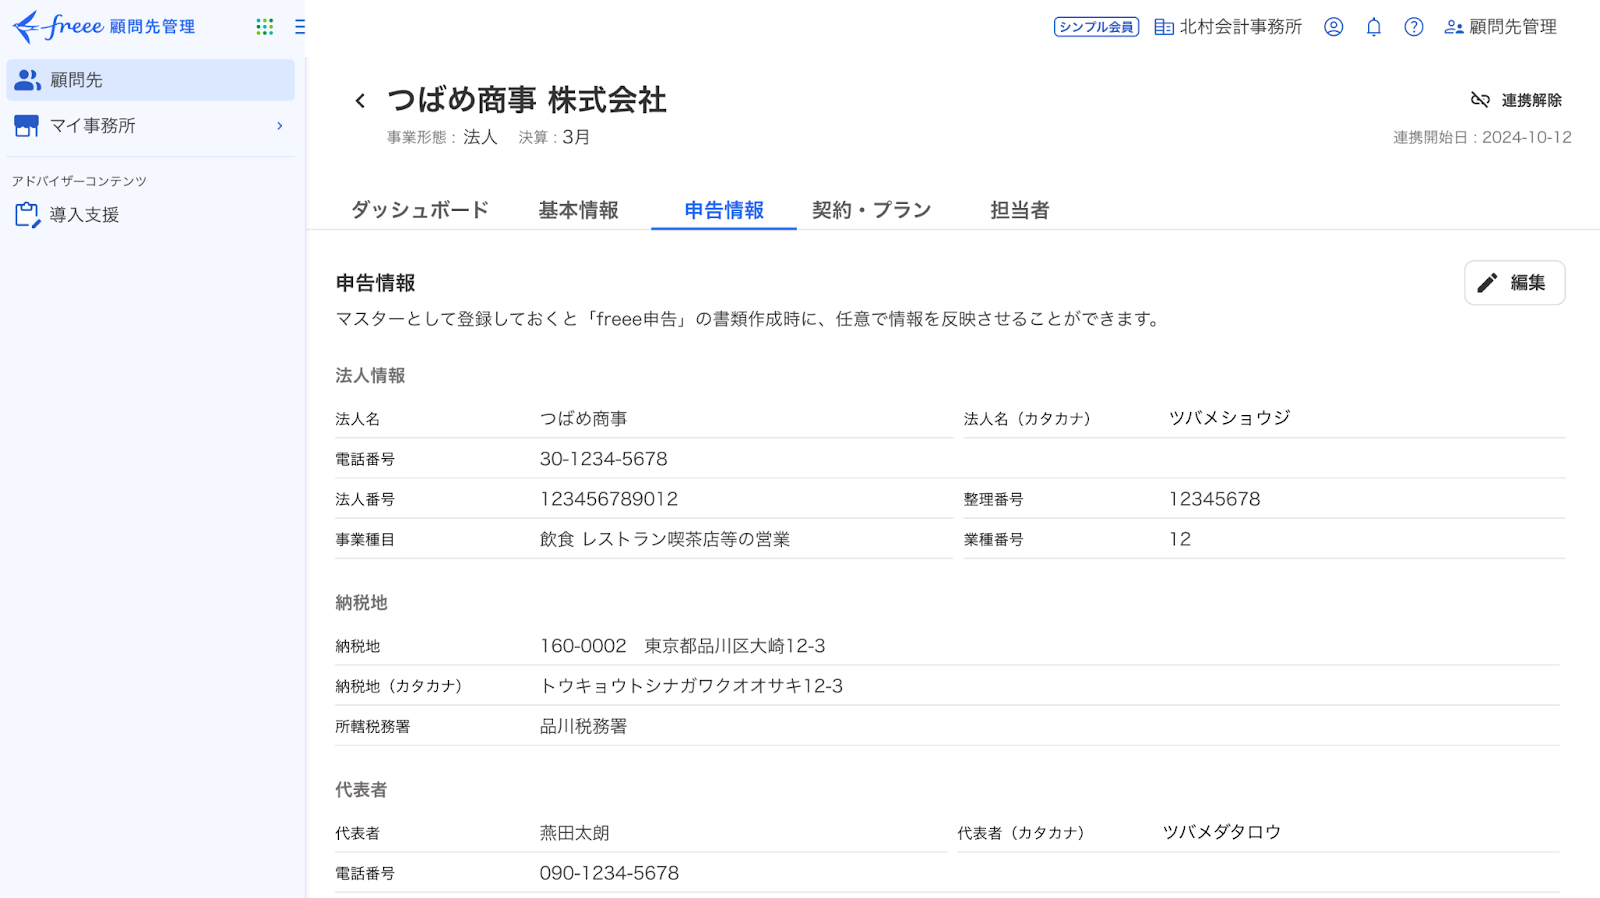Expand the マイ事務所 submenu chevron
Viewport: 1600px width, 898px height.
click(280, 126)
